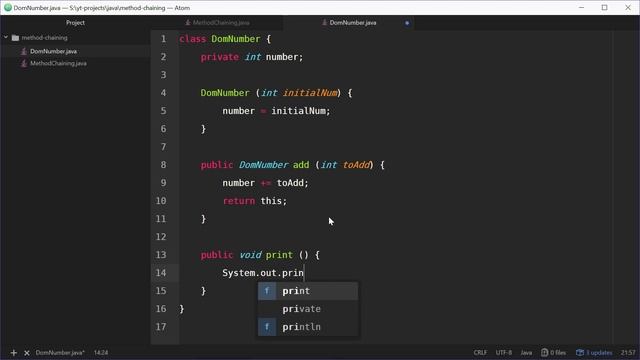Select the method-chaining folder icon
Image resolution: width=640 pixels, height=360 pixels.
16,38
